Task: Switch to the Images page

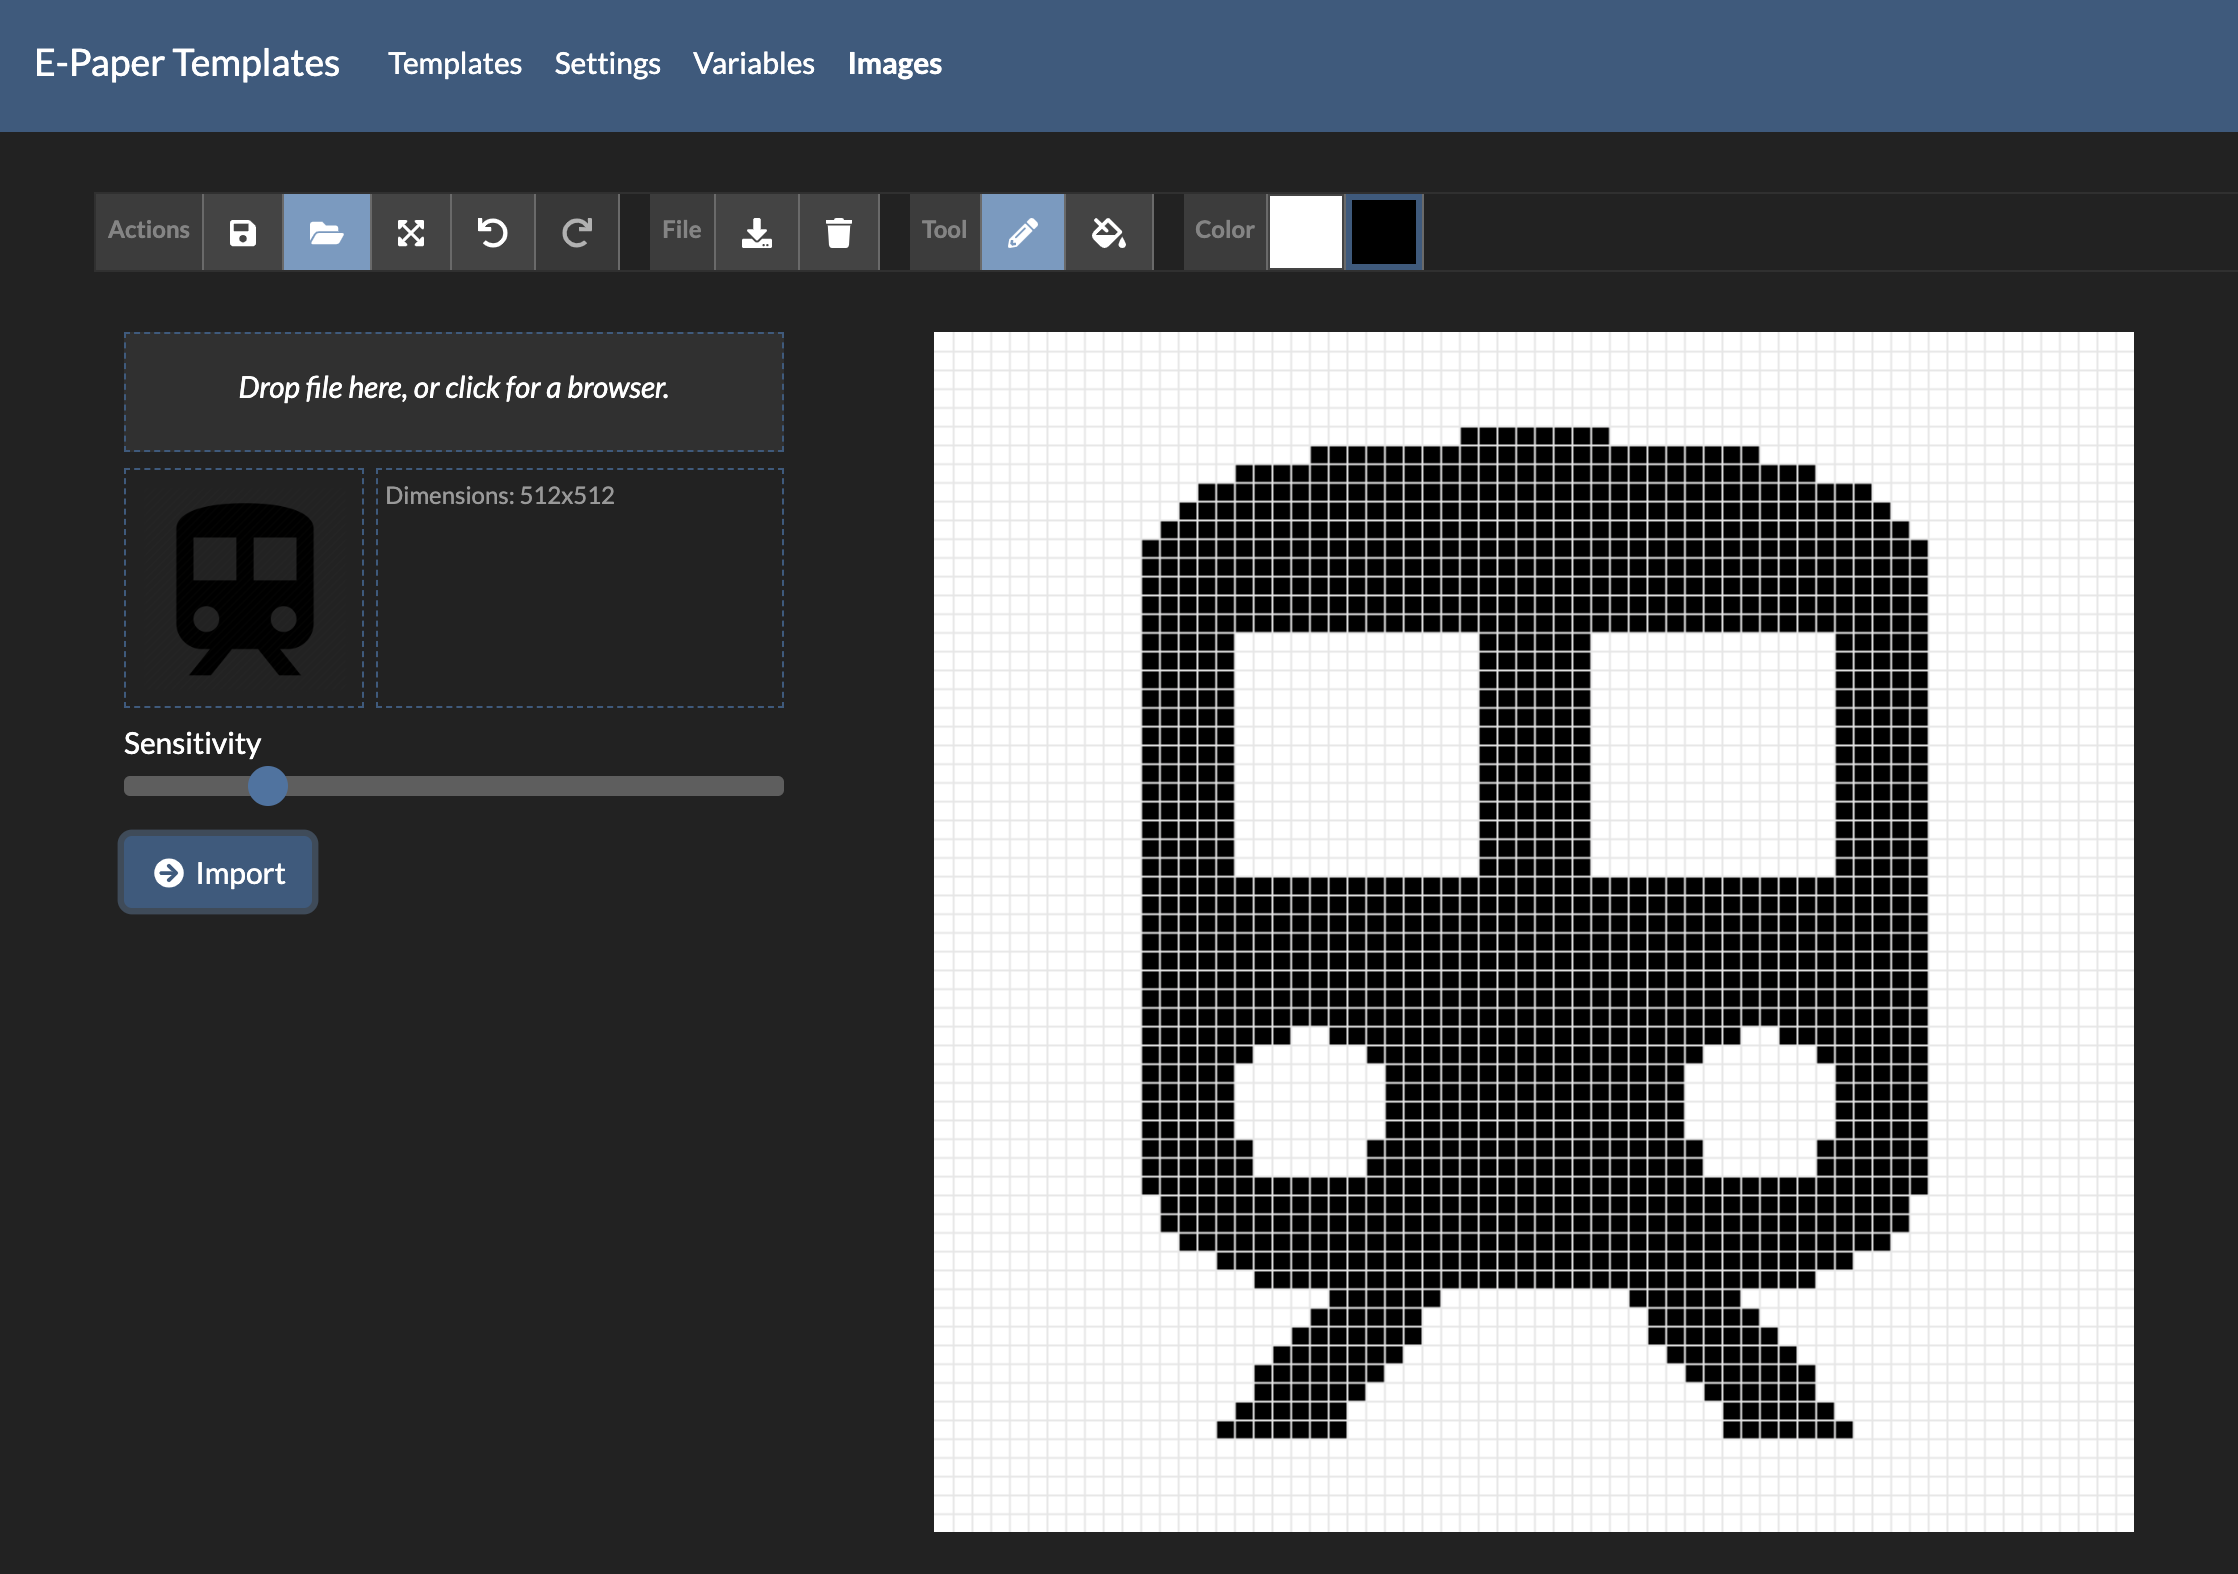Action: [x=894, y=64]
